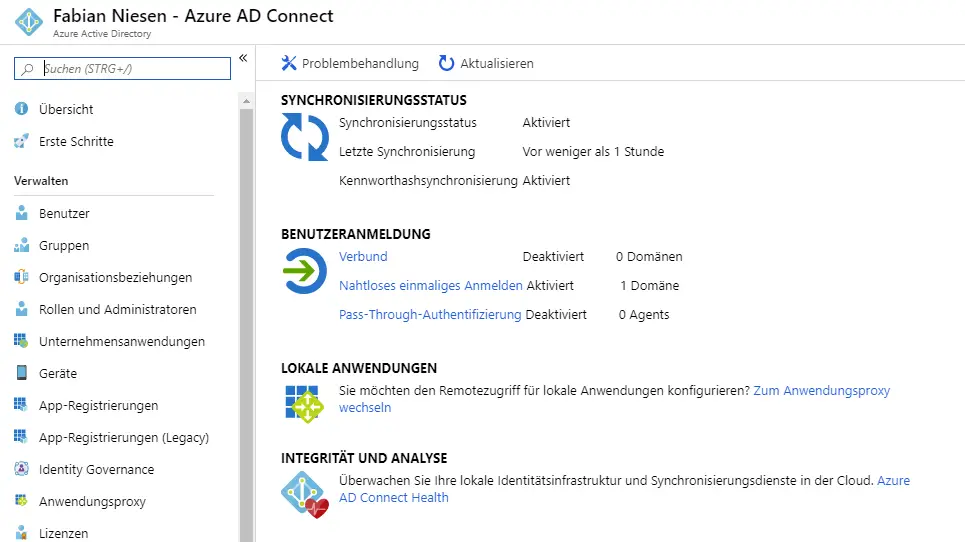Click the INTEGRITÄT UND ANALYSE heading
Screen dimensions: 965x542
coord(364,458)
